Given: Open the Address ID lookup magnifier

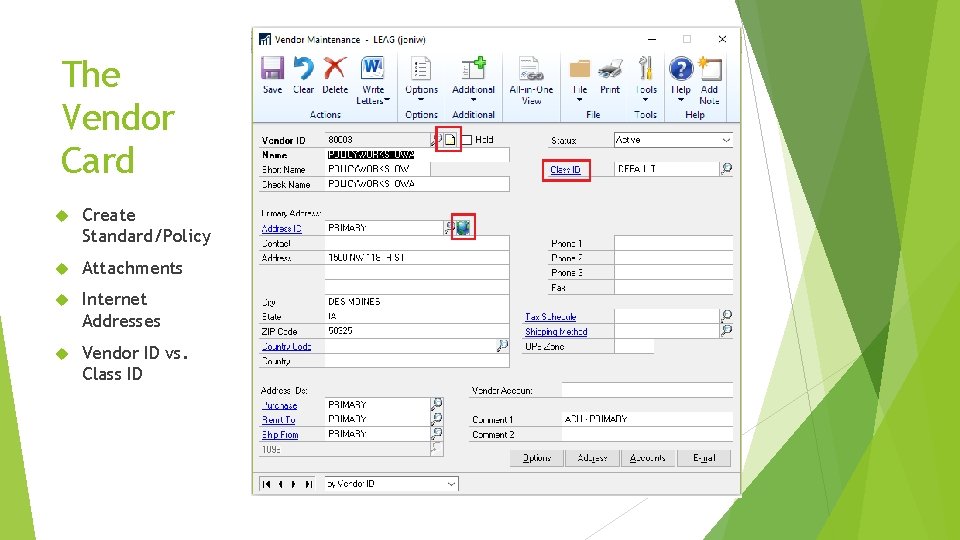Looking at the screenshot, I should tap(448, 228).
